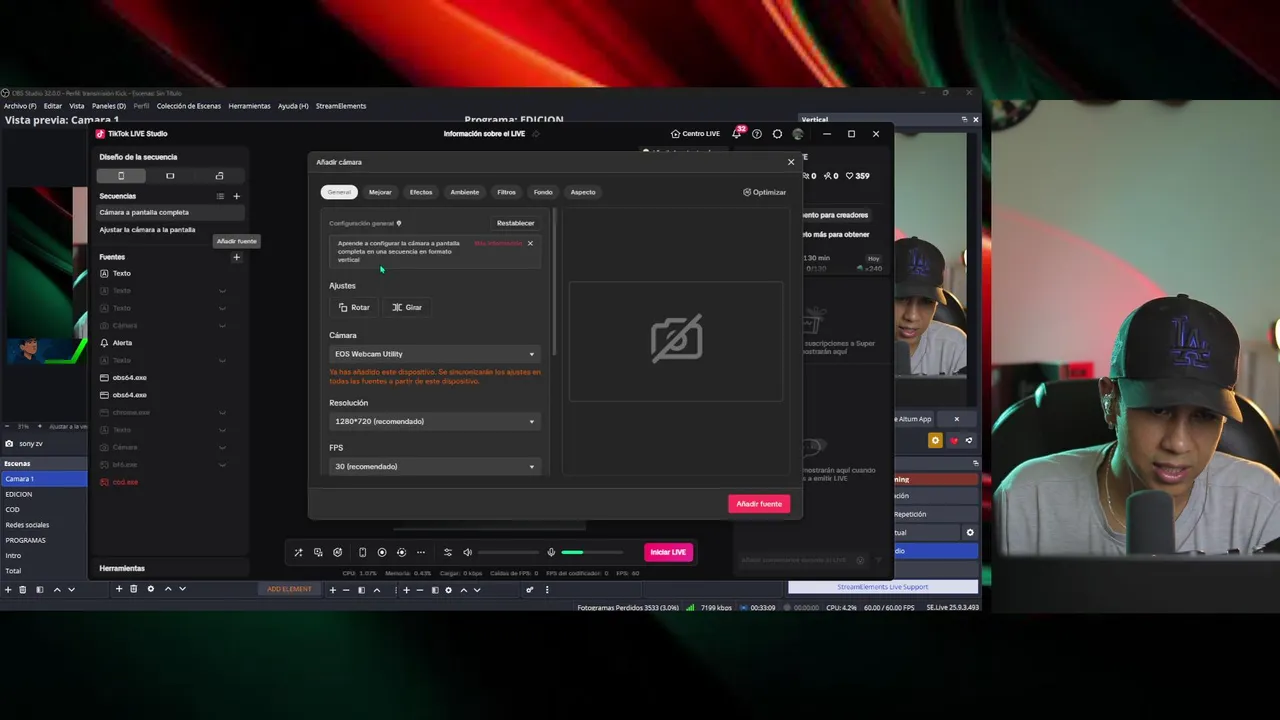This screenshot has width=1280, height=720.
Task: Click the microphone icon in TikTok toolbar
Action: point(551,552)
